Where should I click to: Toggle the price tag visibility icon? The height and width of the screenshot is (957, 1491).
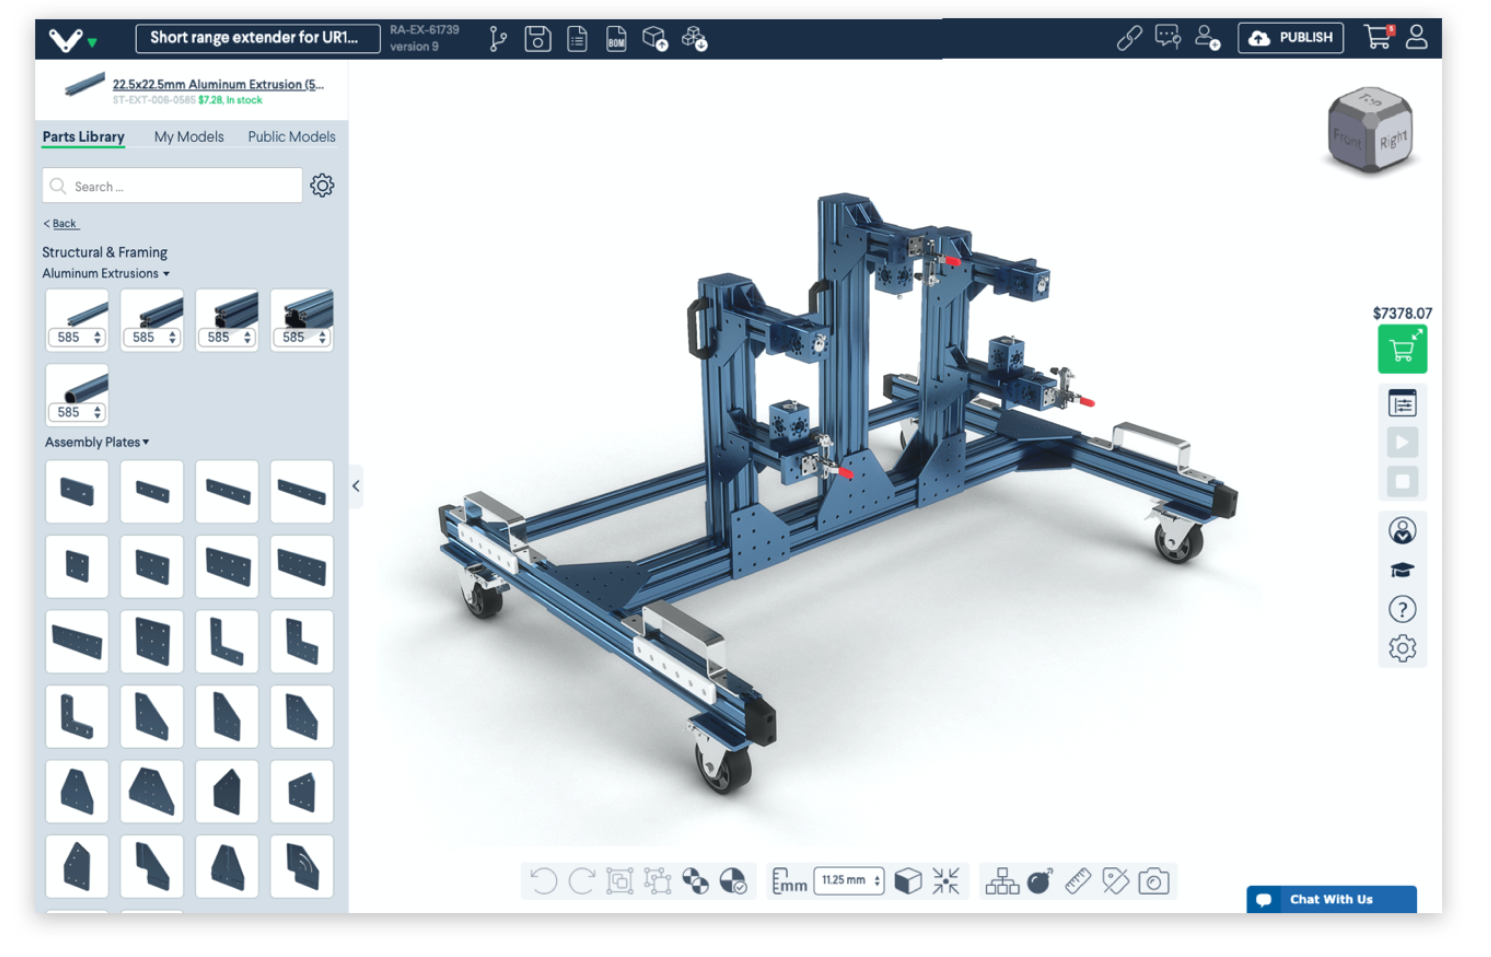pyautogui.click(x=1115, y=881)
